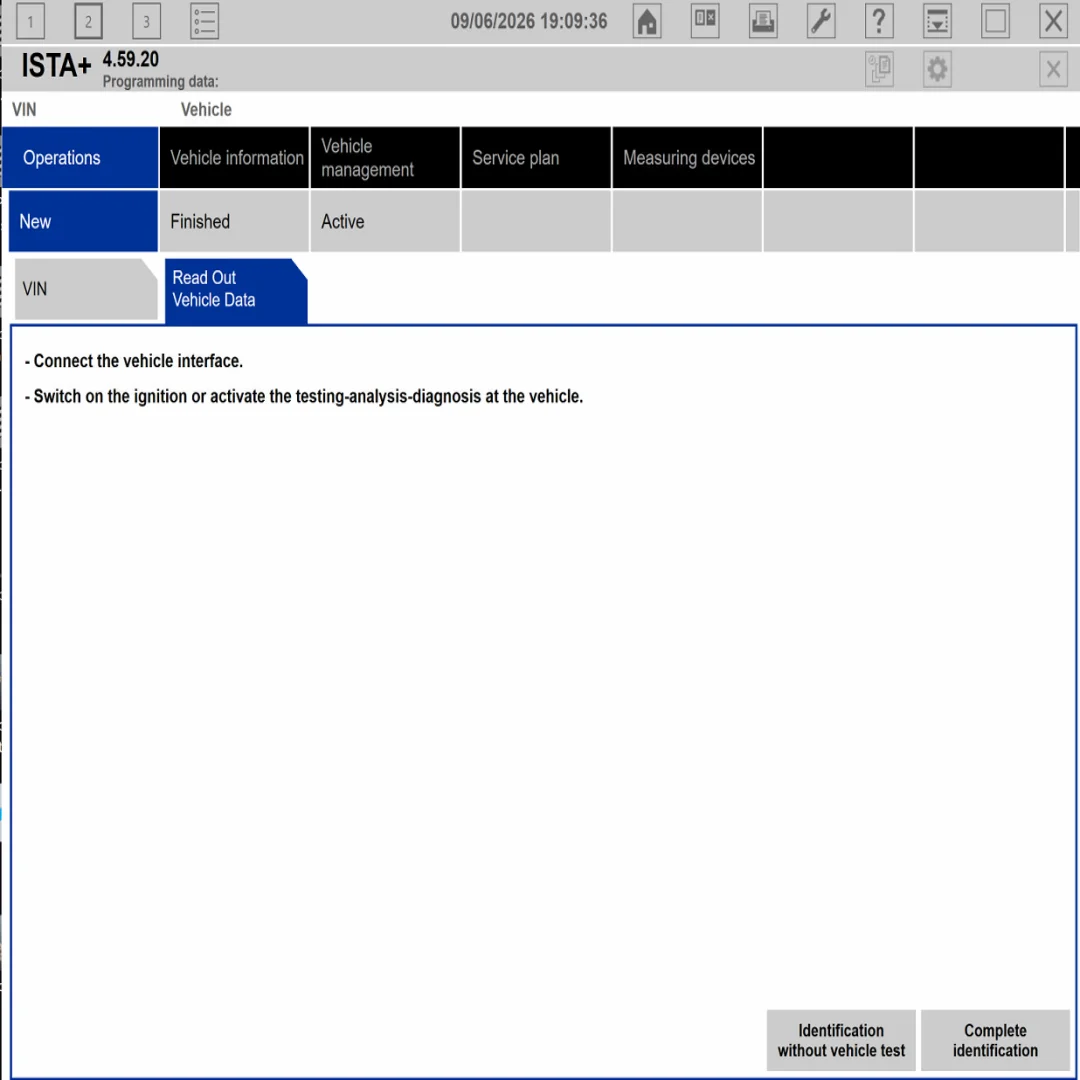The image size is (1080, 1080).
Task: Click the minimize-to-tray arrow icon
Action: pyautogui.click(x=937, y=21)
